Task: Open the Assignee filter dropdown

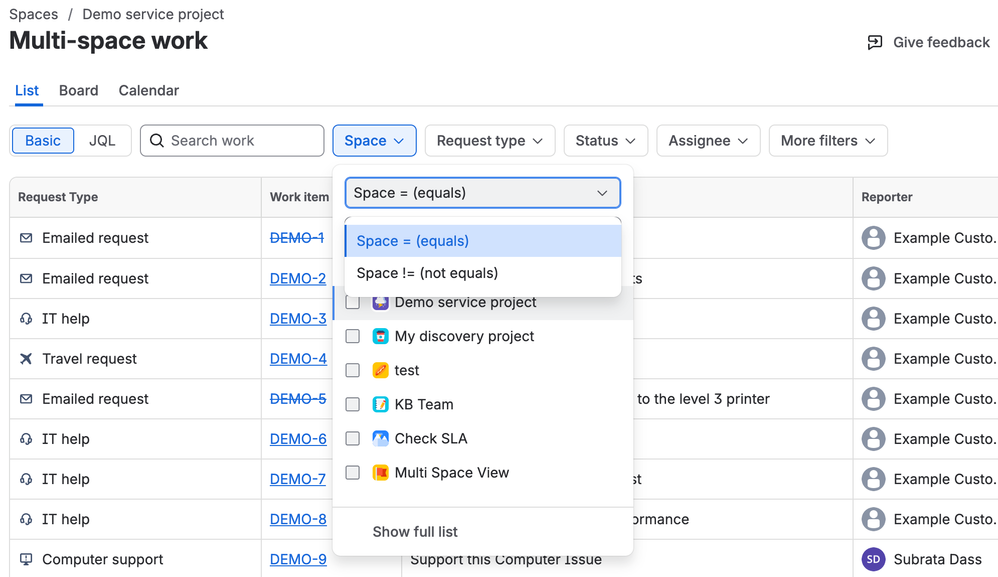Action: tap(708, 141)
